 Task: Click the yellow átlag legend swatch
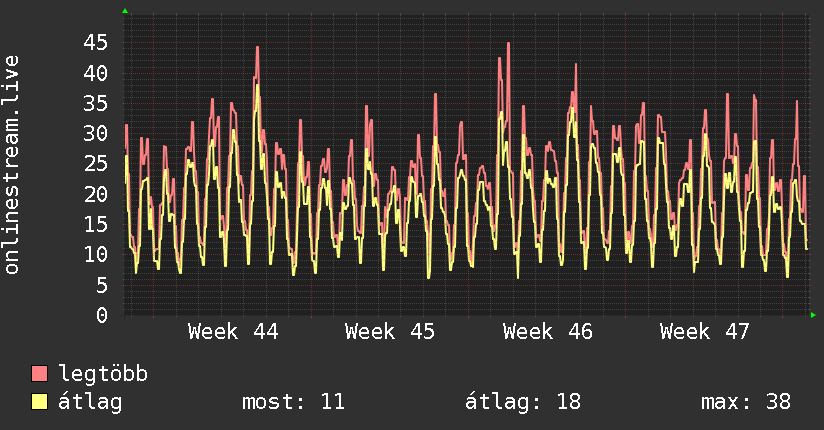[x=39, y=401]
